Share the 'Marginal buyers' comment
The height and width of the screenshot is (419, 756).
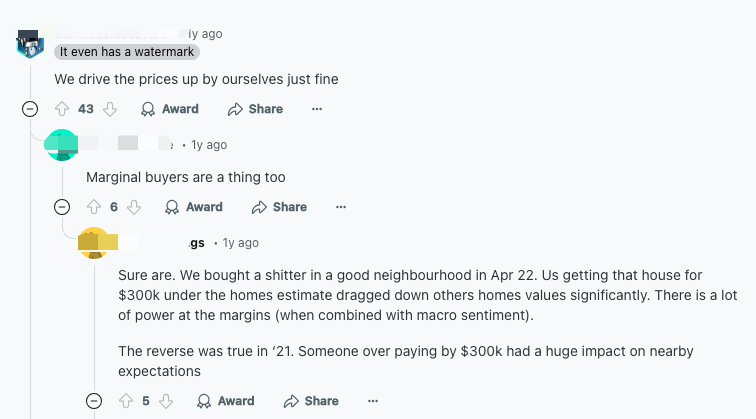pyautogui.click(x=279, y=207)
